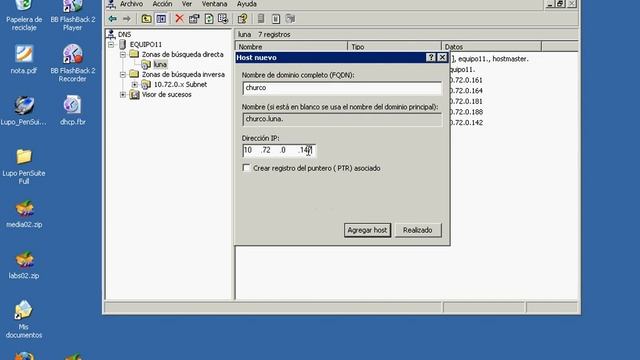Screen dimensions: 640x360
Task: Click the Datos column header
Action: [491, 47]
